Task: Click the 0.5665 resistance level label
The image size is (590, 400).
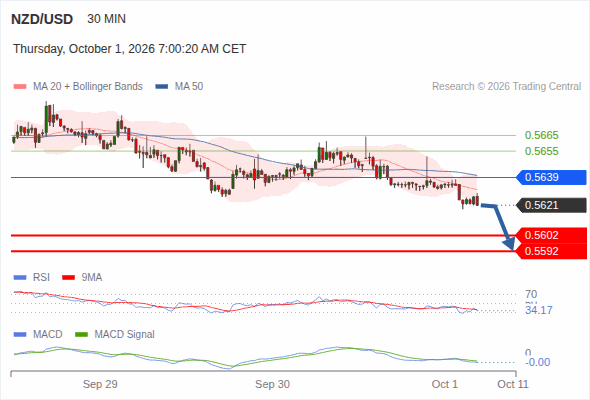Action: pyautogui.click(x=541, y=135)
